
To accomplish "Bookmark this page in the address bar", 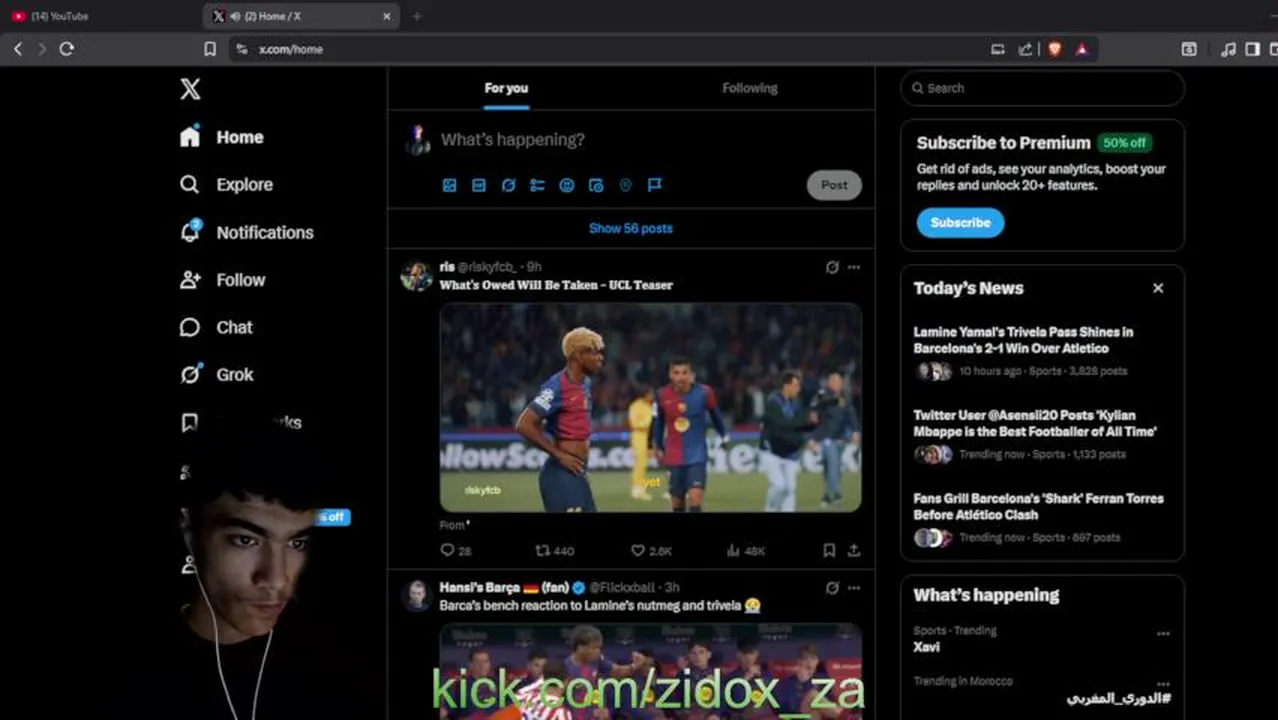I will pos(210,49).
